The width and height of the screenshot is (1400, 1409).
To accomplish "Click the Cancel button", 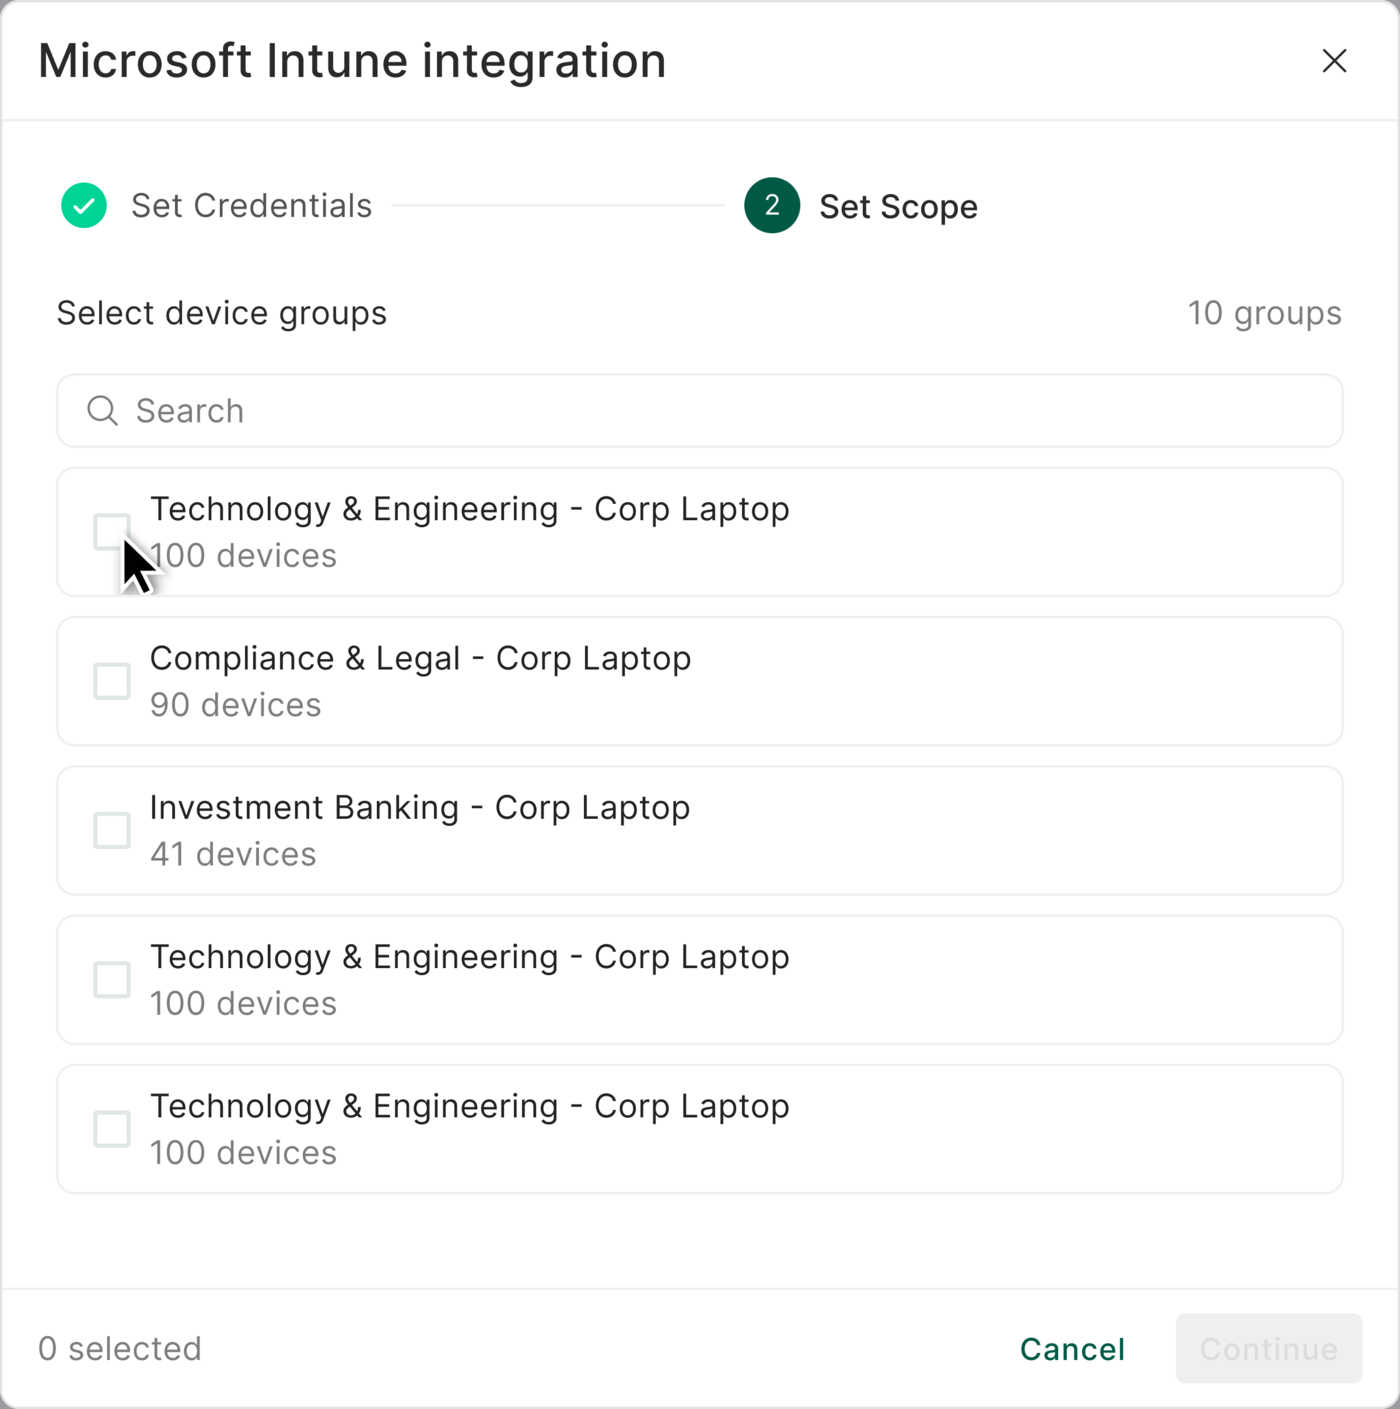I will pyautogui.click(x=1072, y=1349).
